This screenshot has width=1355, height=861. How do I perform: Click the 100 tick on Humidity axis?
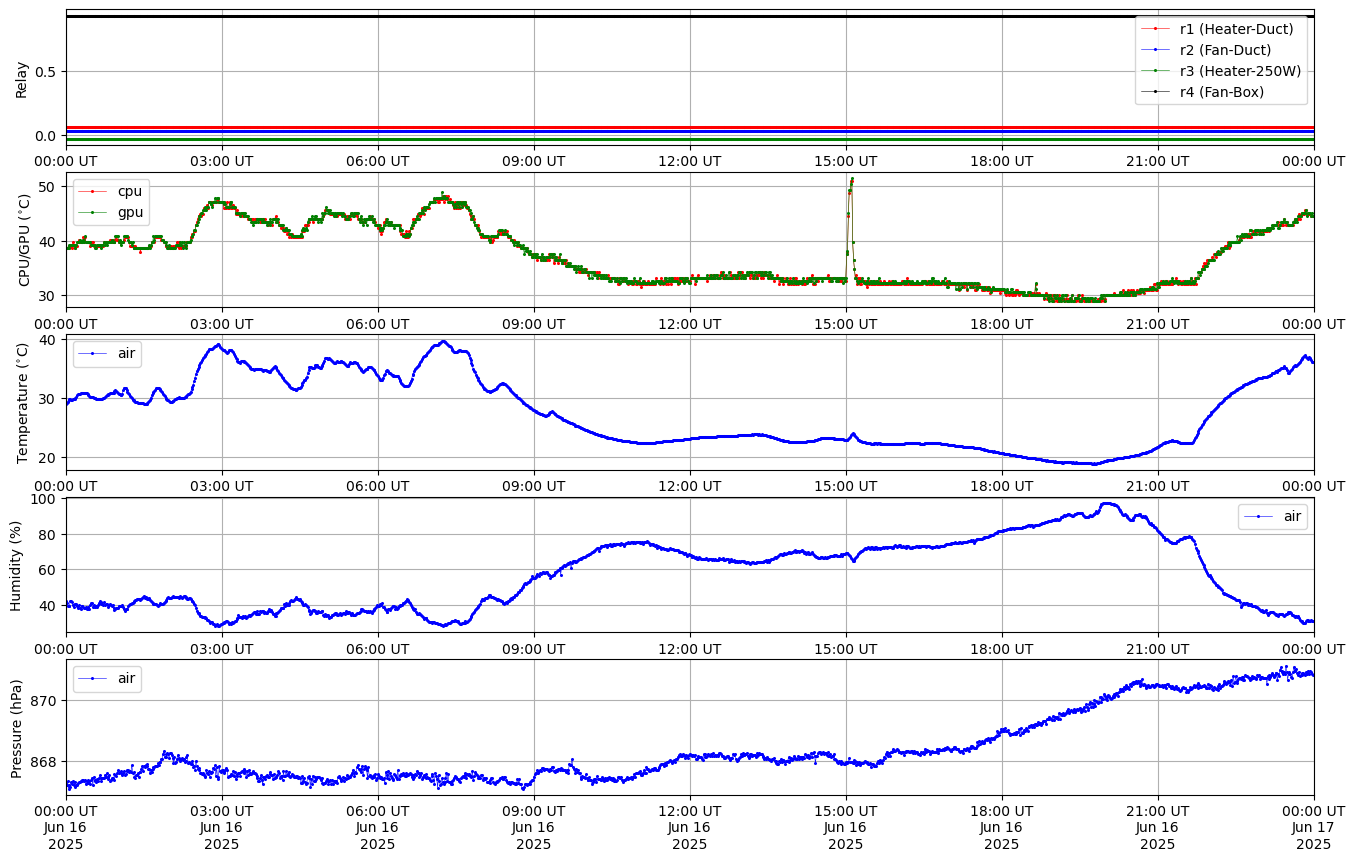[x=46, y=499]
